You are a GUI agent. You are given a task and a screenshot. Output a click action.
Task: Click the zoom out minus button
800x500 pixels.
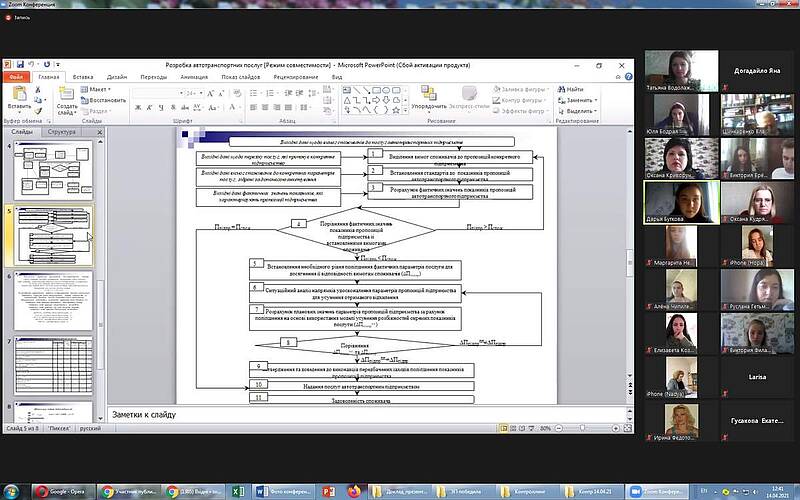point(558,428)
